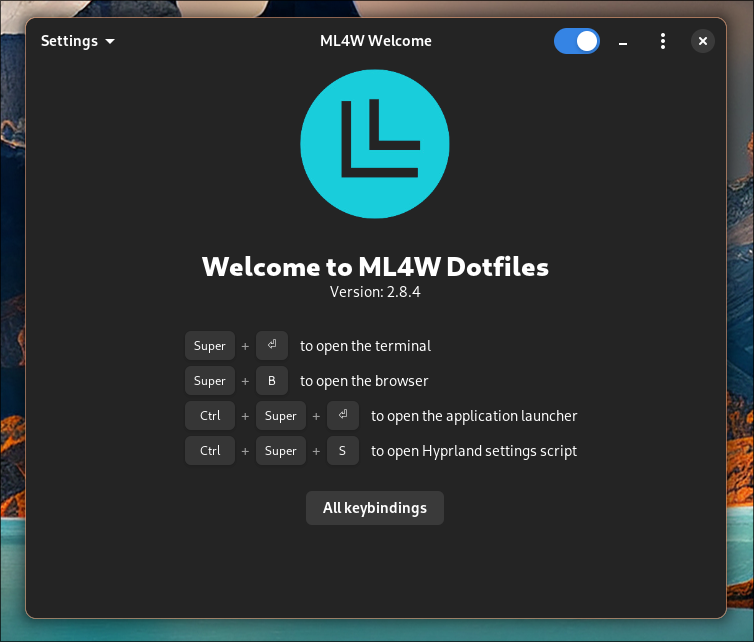Viewport: 754px width, 642px height.
Task: Click the Enter key icon in the launcher row
Action: click(x=342, y=416)
